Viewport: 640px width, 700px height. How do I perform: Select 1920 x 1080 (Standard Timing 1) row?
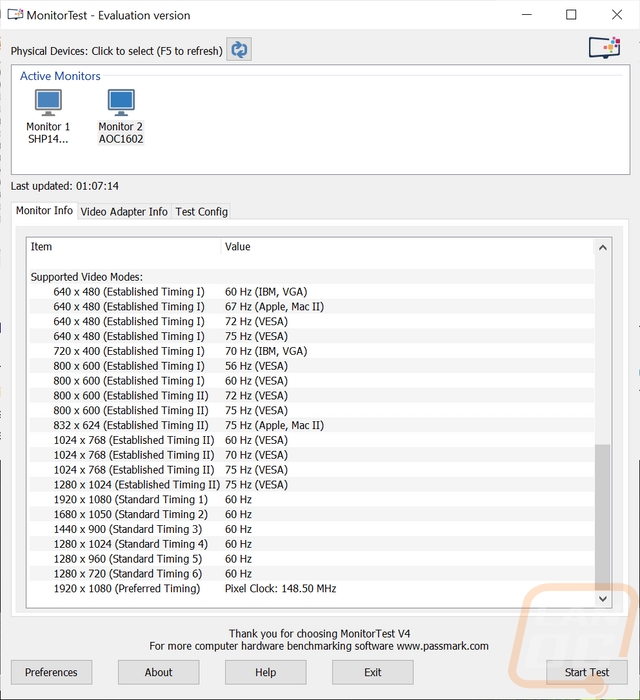pyautogui.click(x=312, y=499)
